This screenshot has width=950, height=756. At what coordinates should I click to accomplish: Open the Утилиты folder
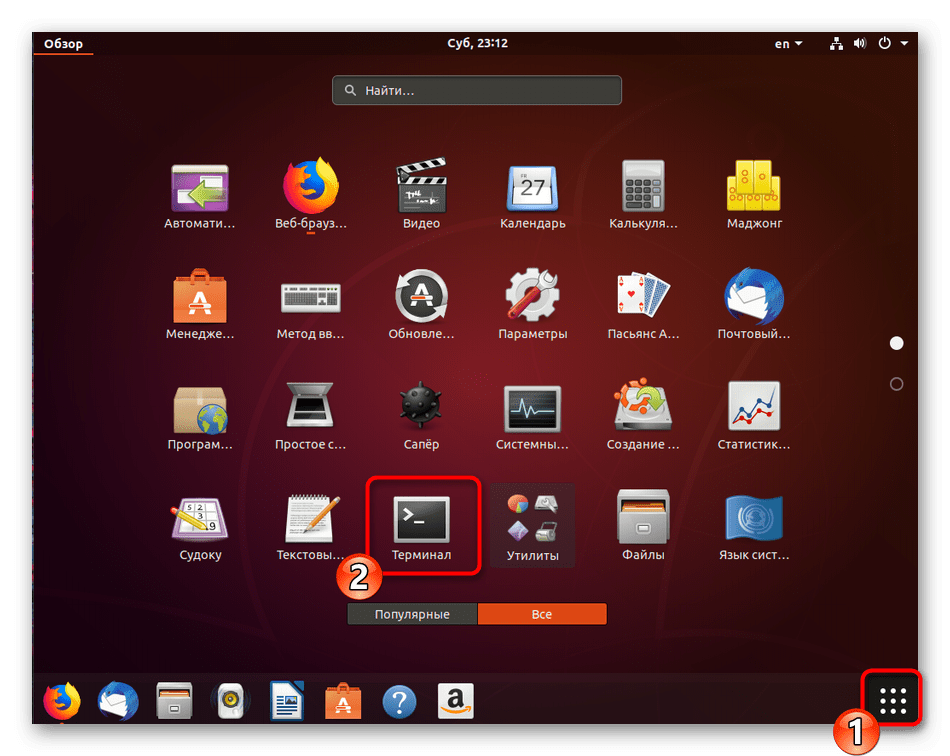[x=532, y=524]
